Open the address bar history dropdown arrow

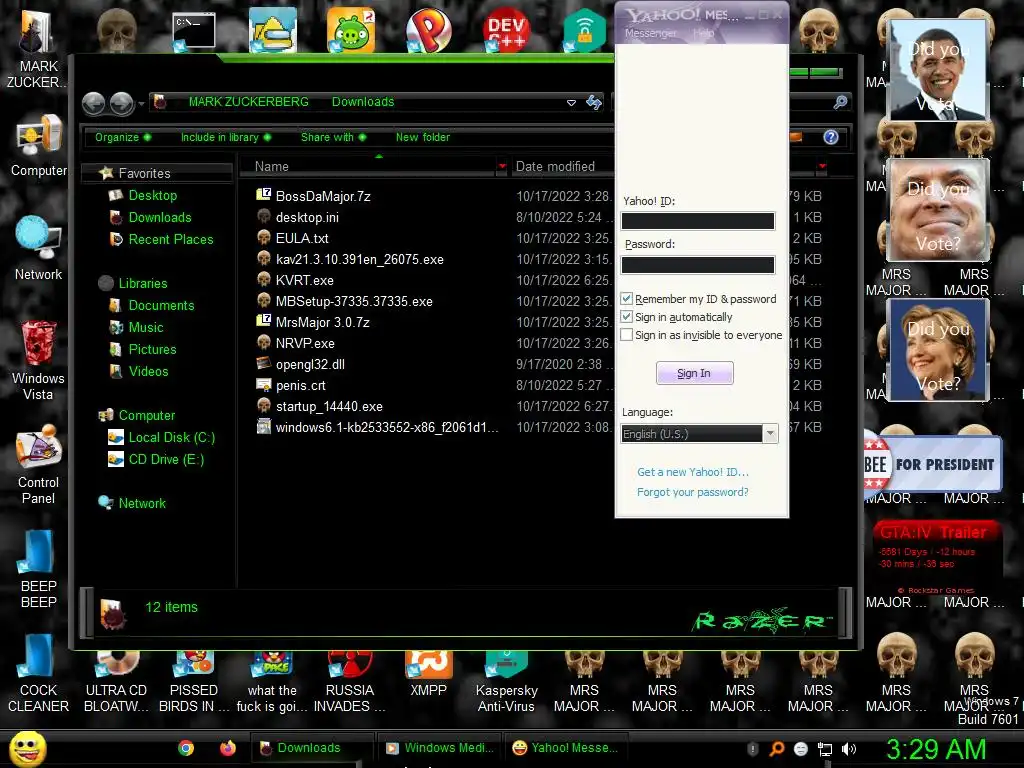[571, 103]
